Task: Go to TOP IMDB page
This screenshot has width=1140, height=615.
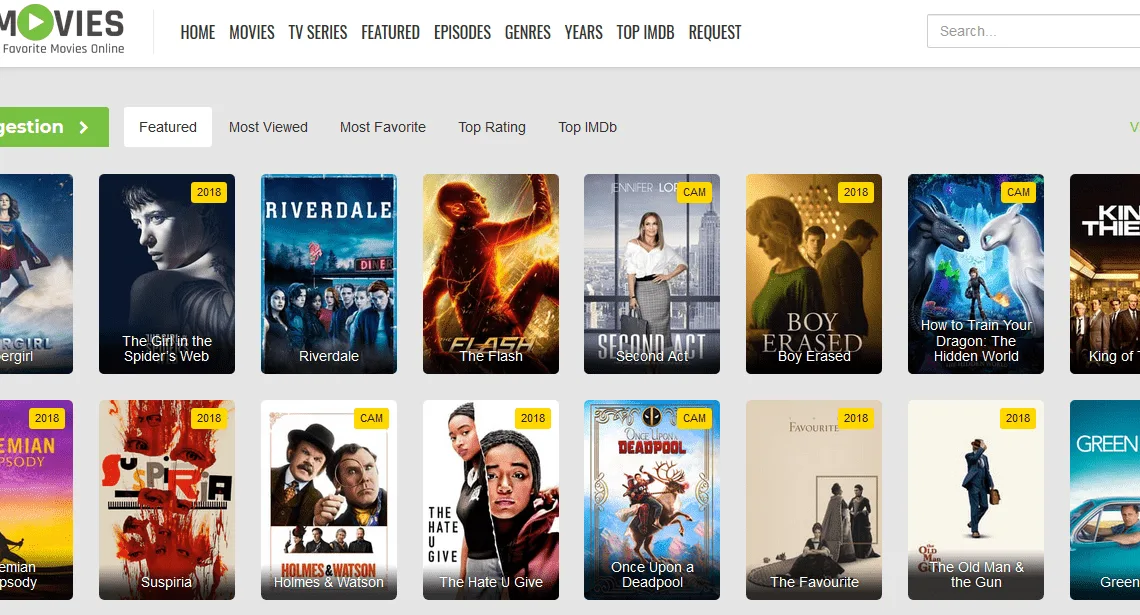Action: (646, 32)
